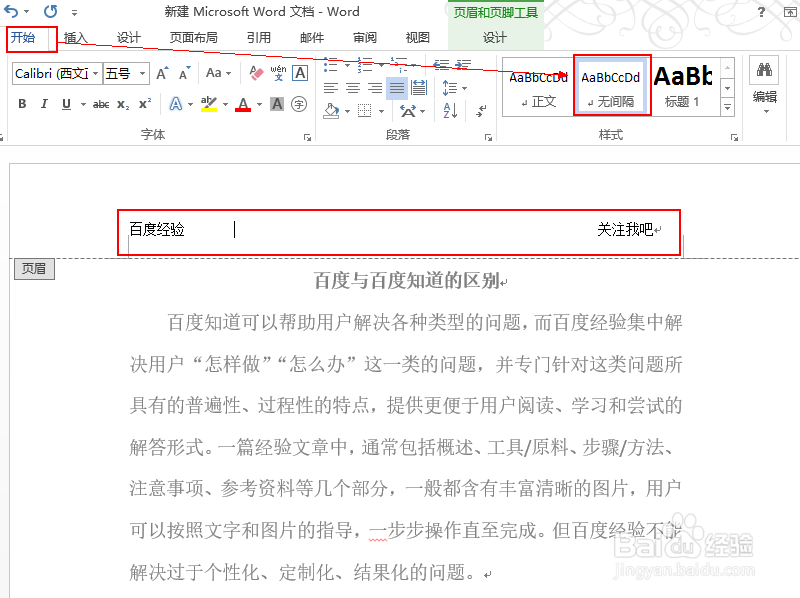Open the 视图 tab
The height and width of the screenshot is (598, 800).
[x=417, y=38]
